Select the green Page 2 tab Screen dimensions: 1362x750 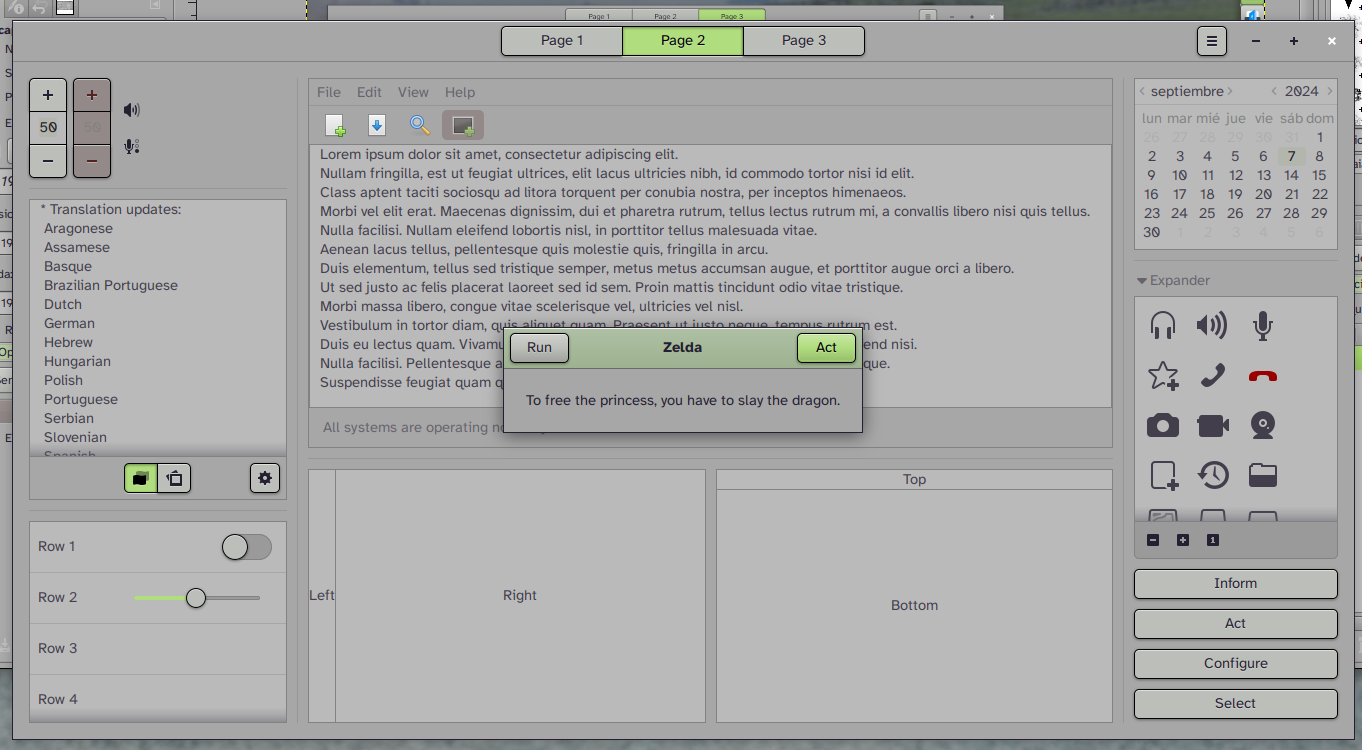point(683,41)
